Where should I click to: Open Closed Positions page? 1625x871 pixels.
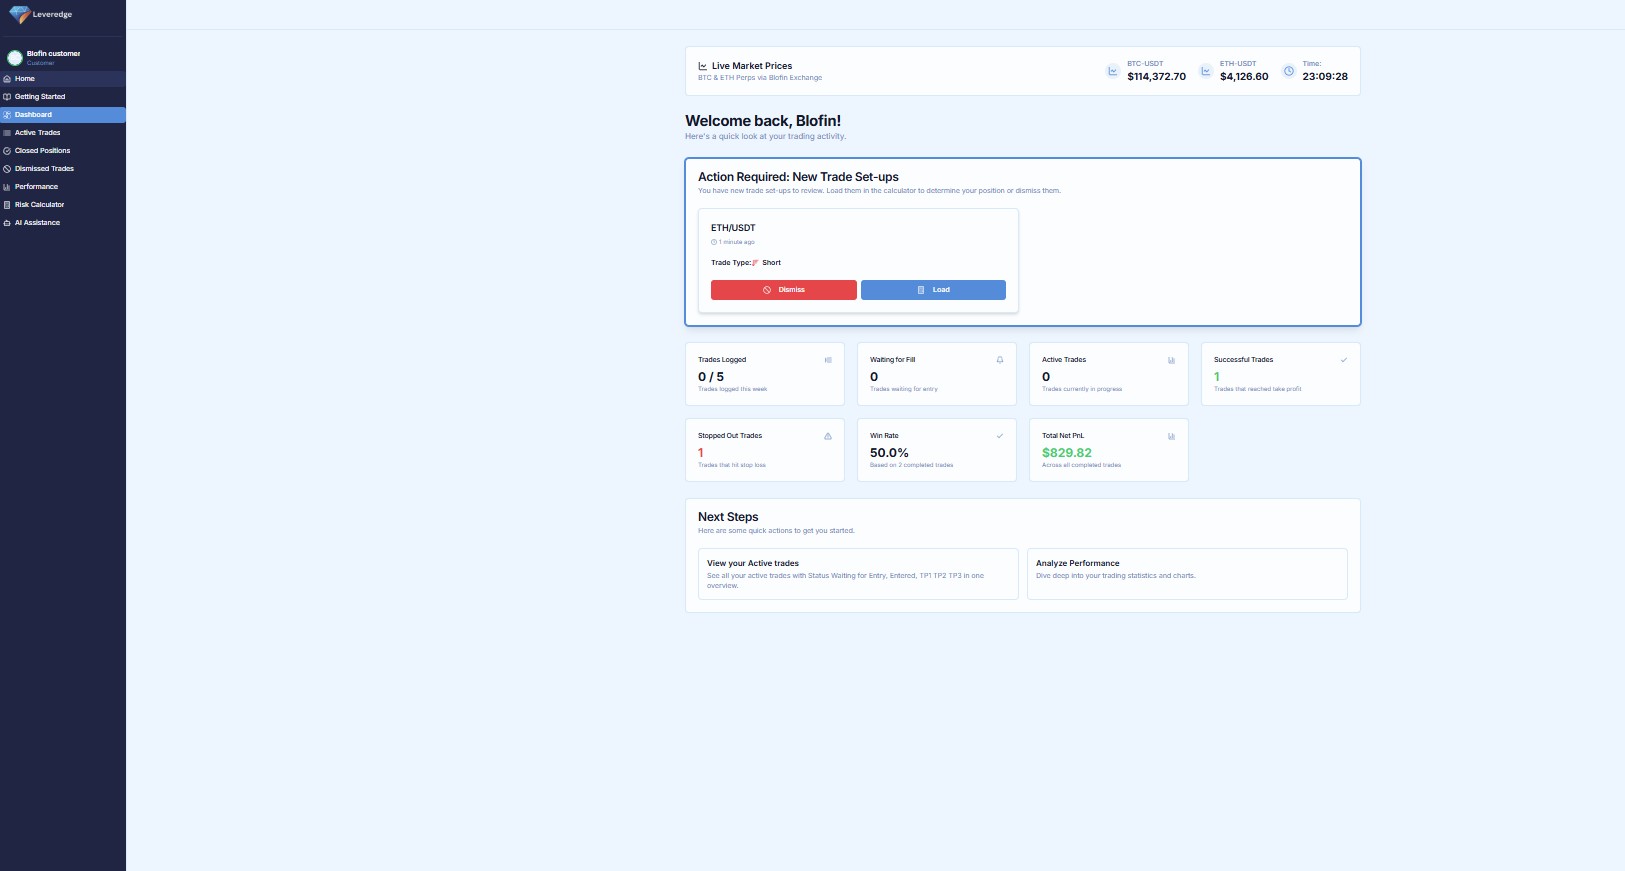(x=63, y=151)
